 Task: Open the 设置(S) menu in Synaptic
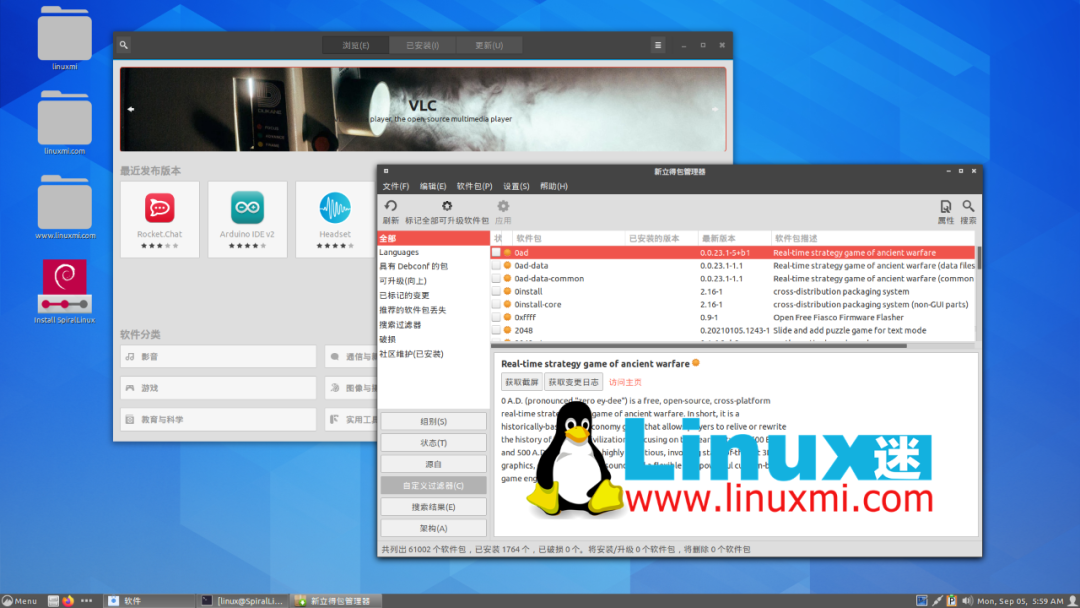pyautogui.click(x=516, y=187)
